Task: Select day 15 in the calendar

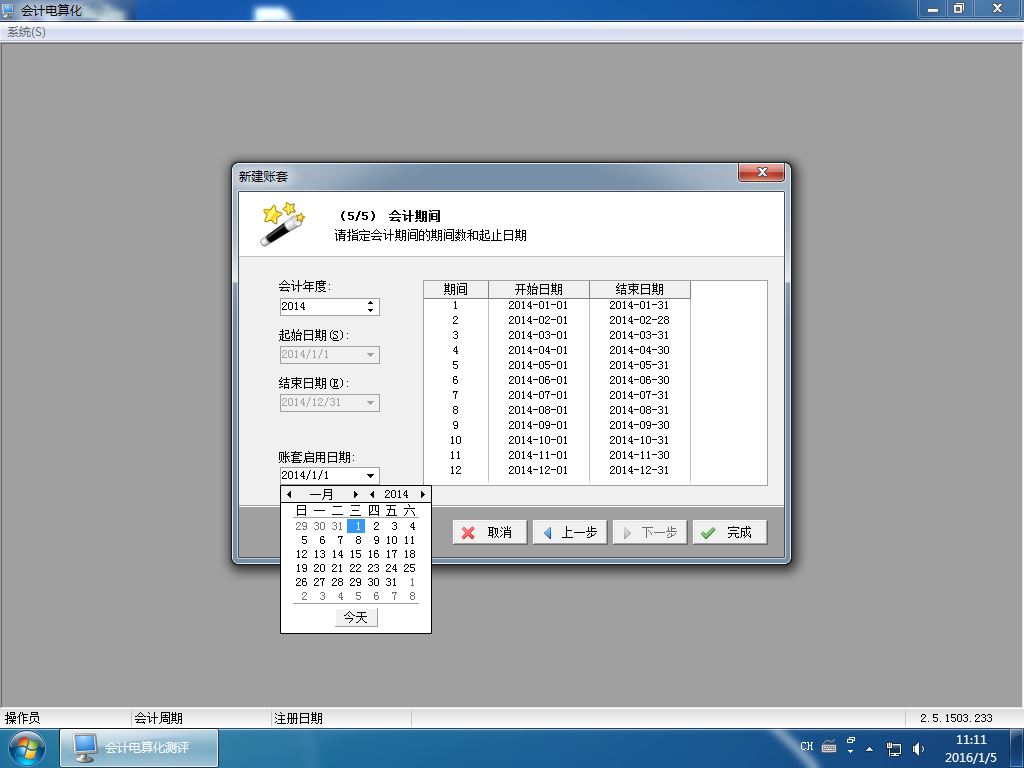Action: point(356,554)
